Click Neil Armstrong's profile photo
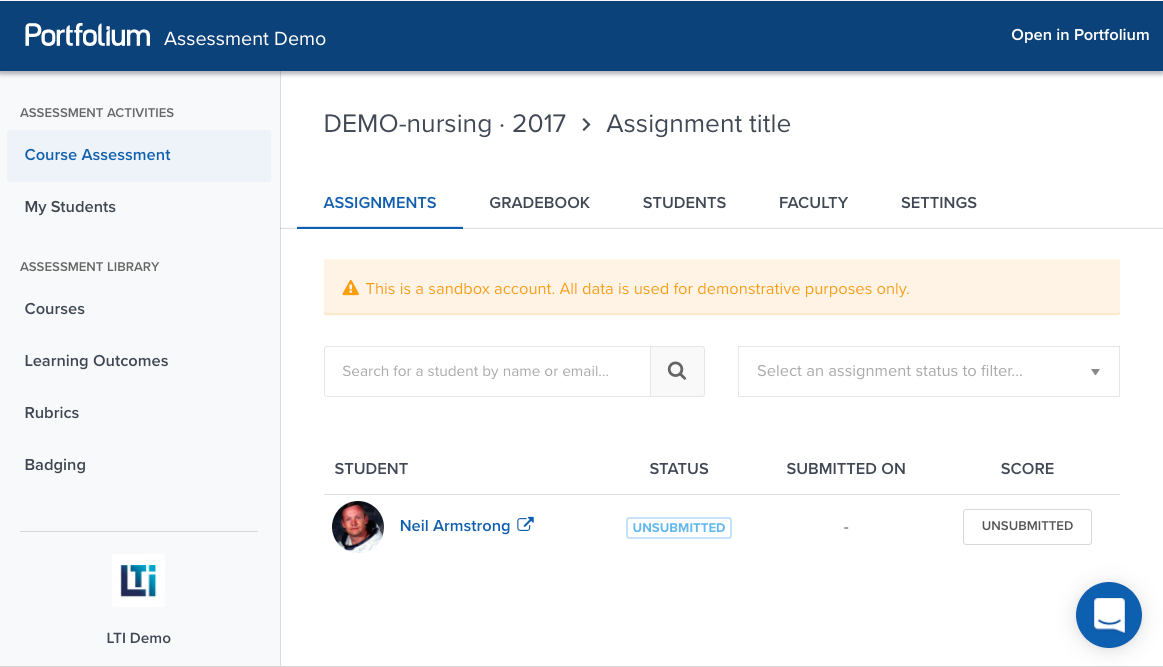 click(x=358, y=526)
